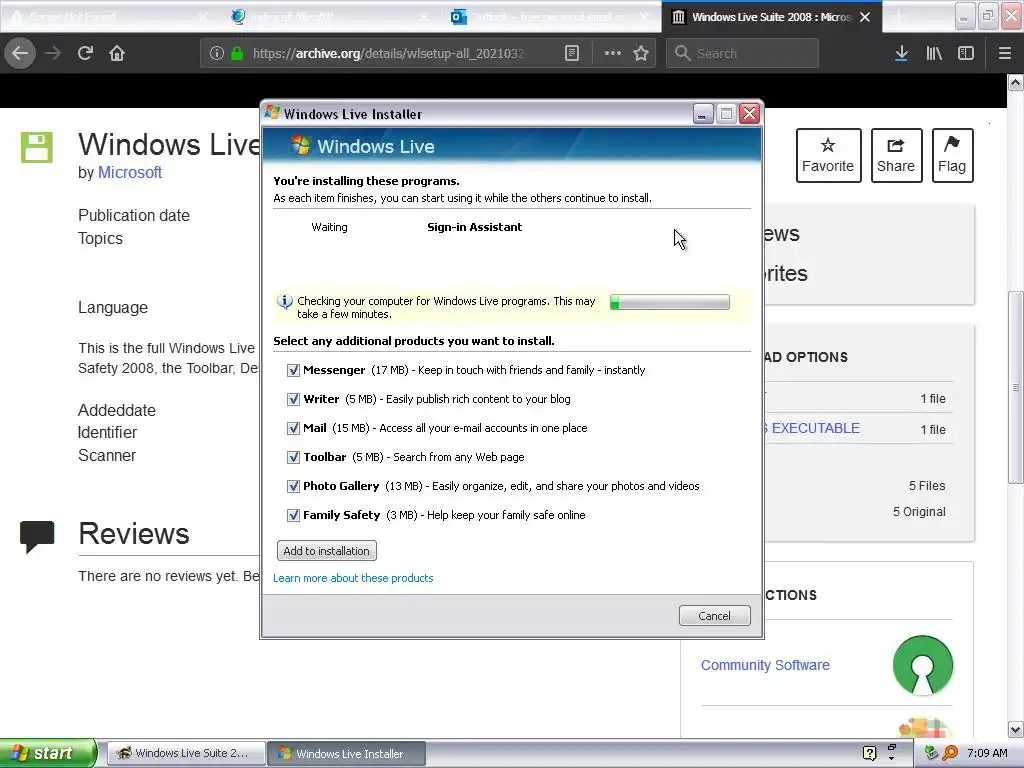The height and width of the screenshot is (768, 1024).
Task: Open the Library bookshelf icon
Action: click(934, 53)
